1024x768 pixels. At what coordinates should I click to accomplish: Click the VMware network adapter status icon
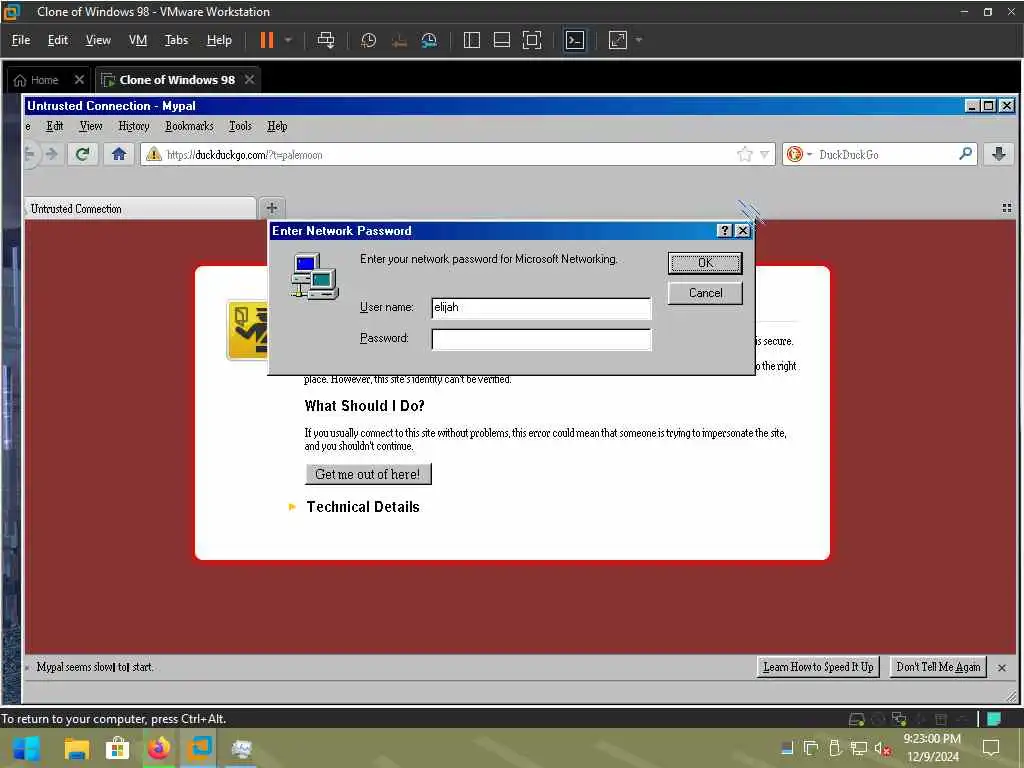[899, 719]
